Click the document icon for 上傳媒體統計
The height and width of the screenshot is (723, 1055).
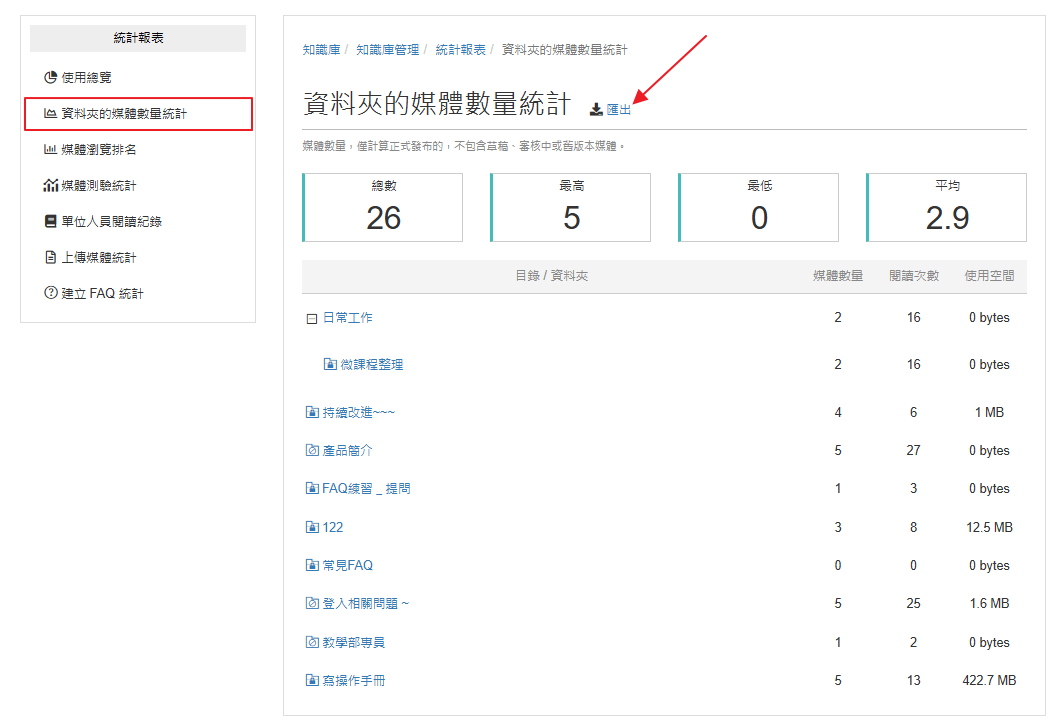tap(50, 258)
